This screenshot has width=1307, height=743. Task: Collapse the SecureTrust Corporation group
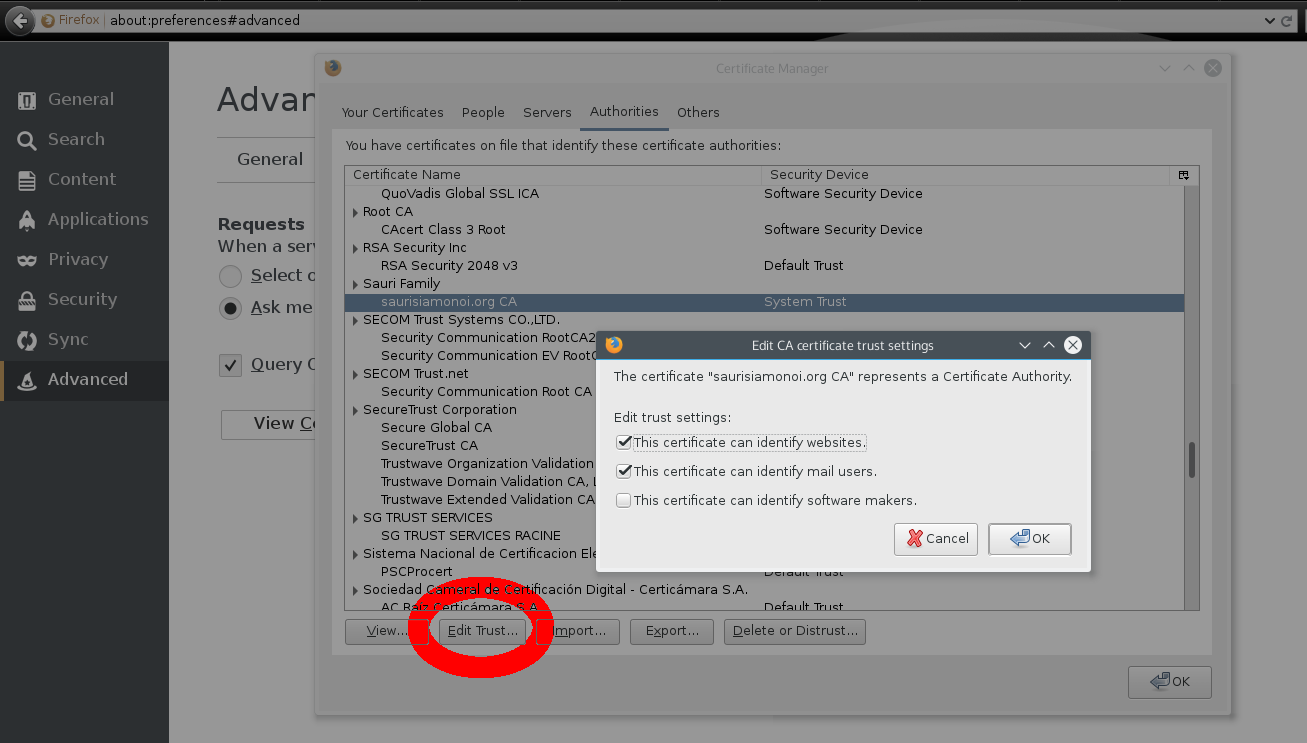click(x=355, y=410)
